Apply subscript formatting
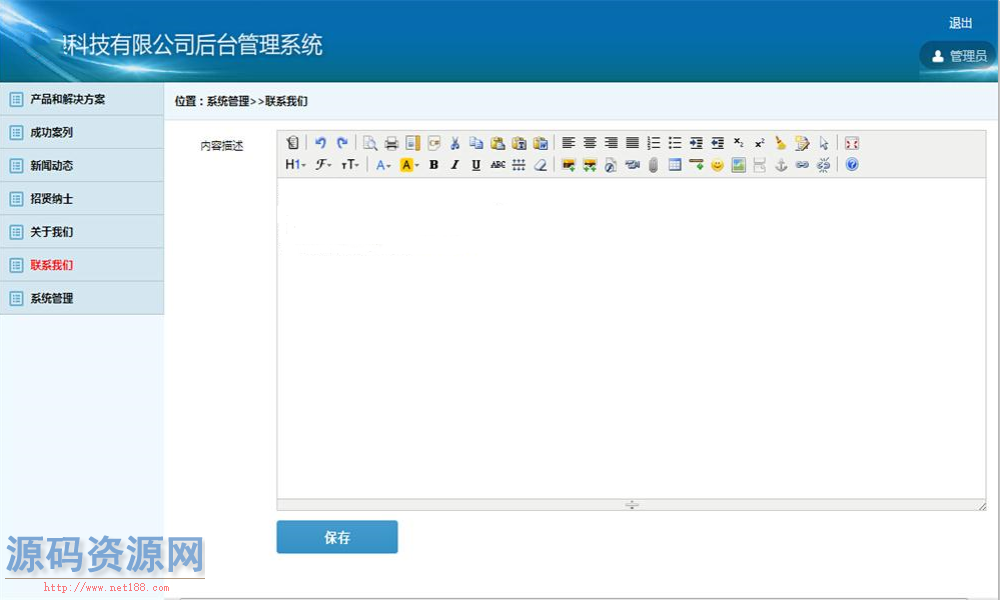The height and width of the screenshot is (600, 1000). (x=739, y=143)
